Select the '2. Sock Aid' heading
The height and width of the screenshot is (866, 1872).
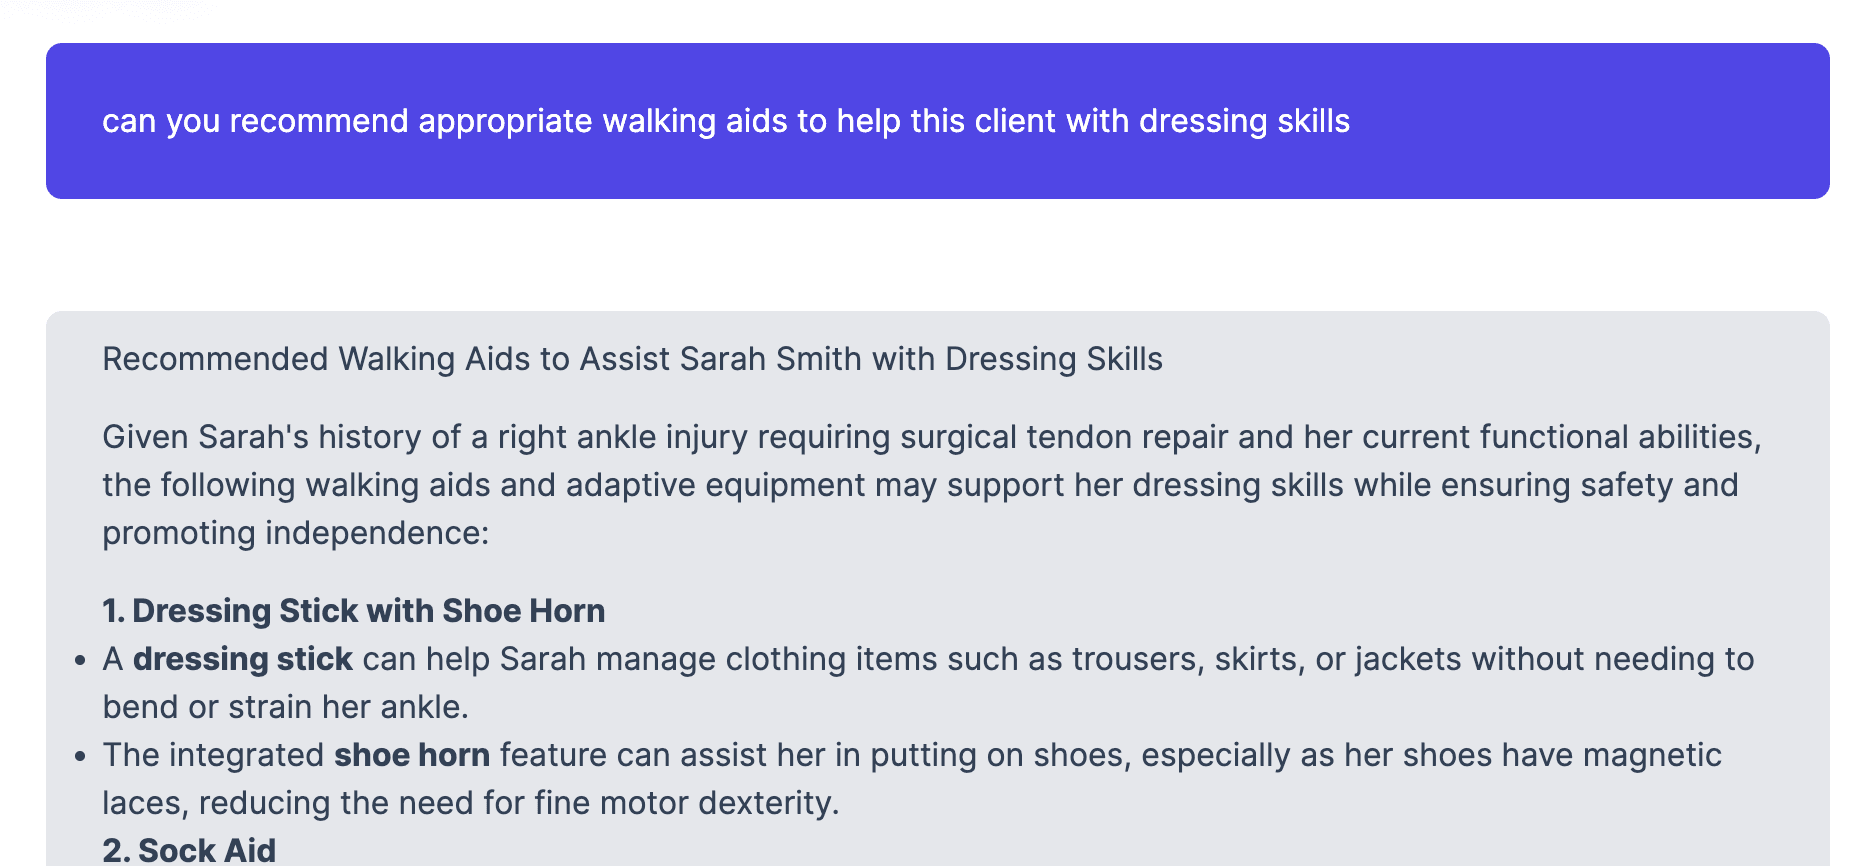pyautogui.click(x=189, y=850)
